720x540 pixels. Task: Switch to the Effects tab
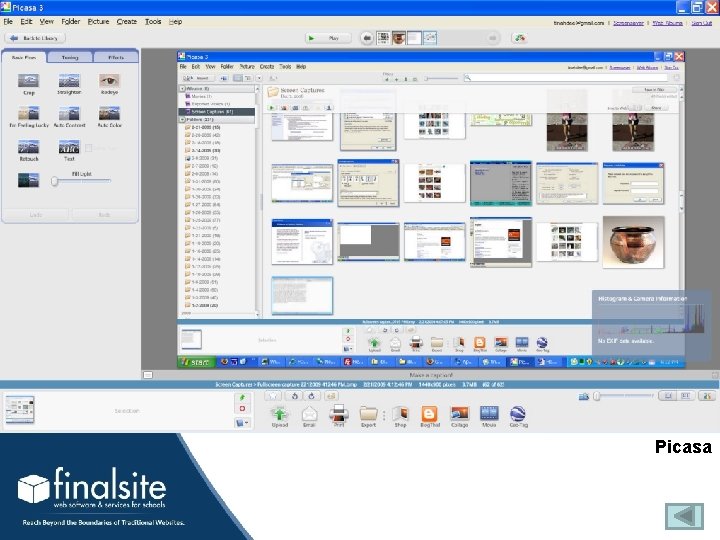pos(116,57)
